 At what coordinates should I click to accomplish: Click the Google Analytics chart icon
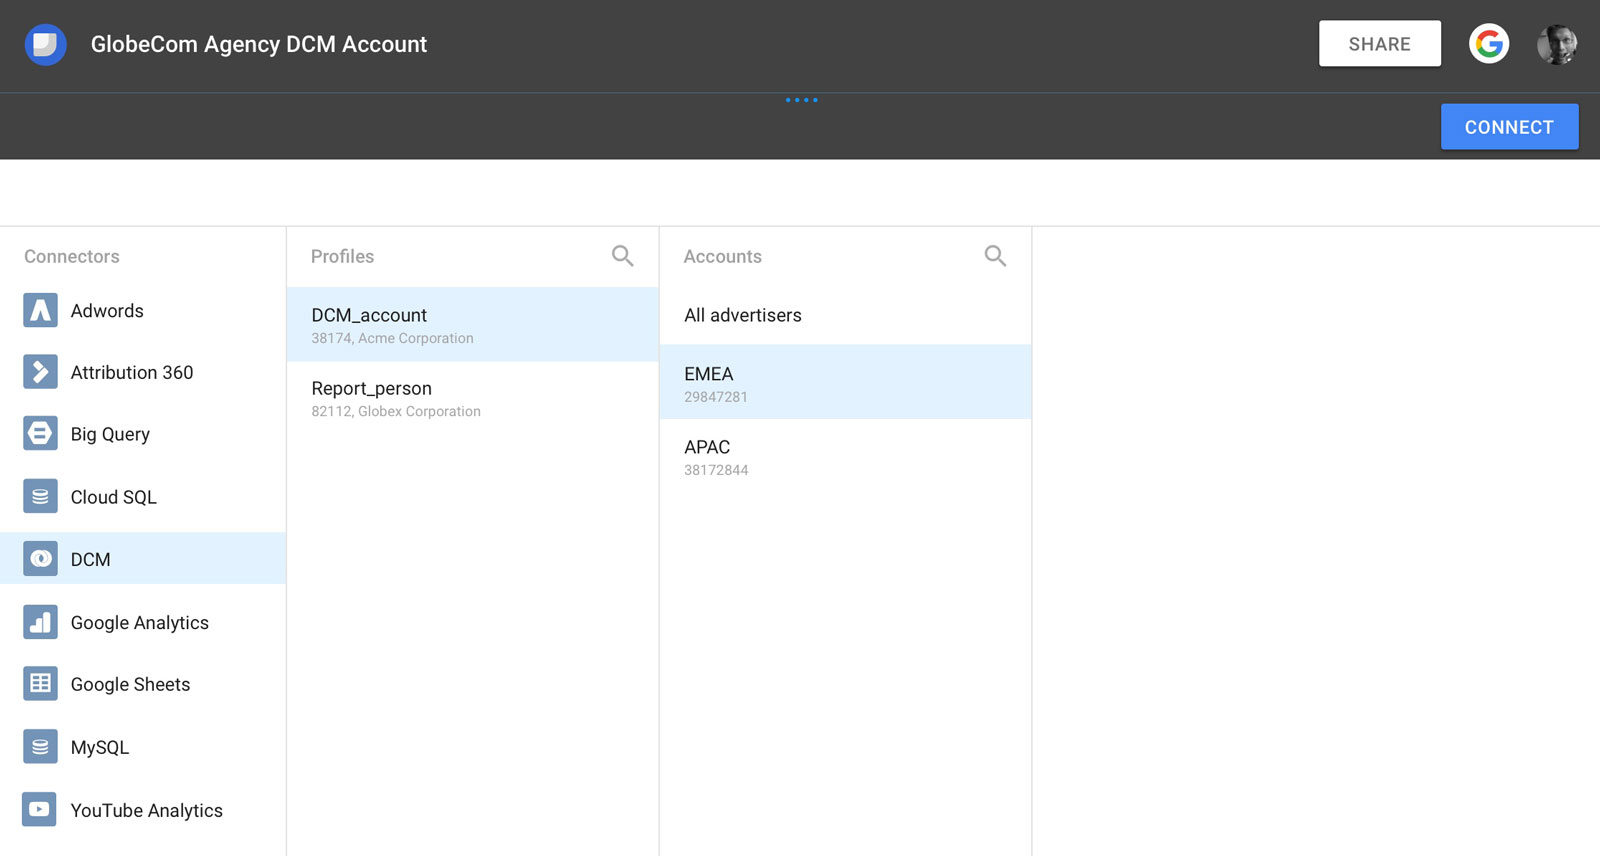(40, 622)
